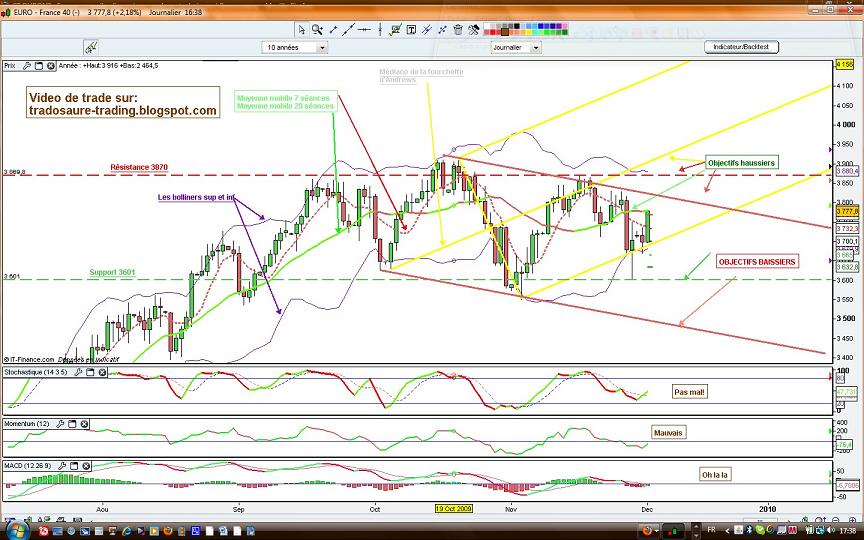Viewport: 864px width, 540px height.
Task: Close the Prix panel
Action: coord(51,66)
